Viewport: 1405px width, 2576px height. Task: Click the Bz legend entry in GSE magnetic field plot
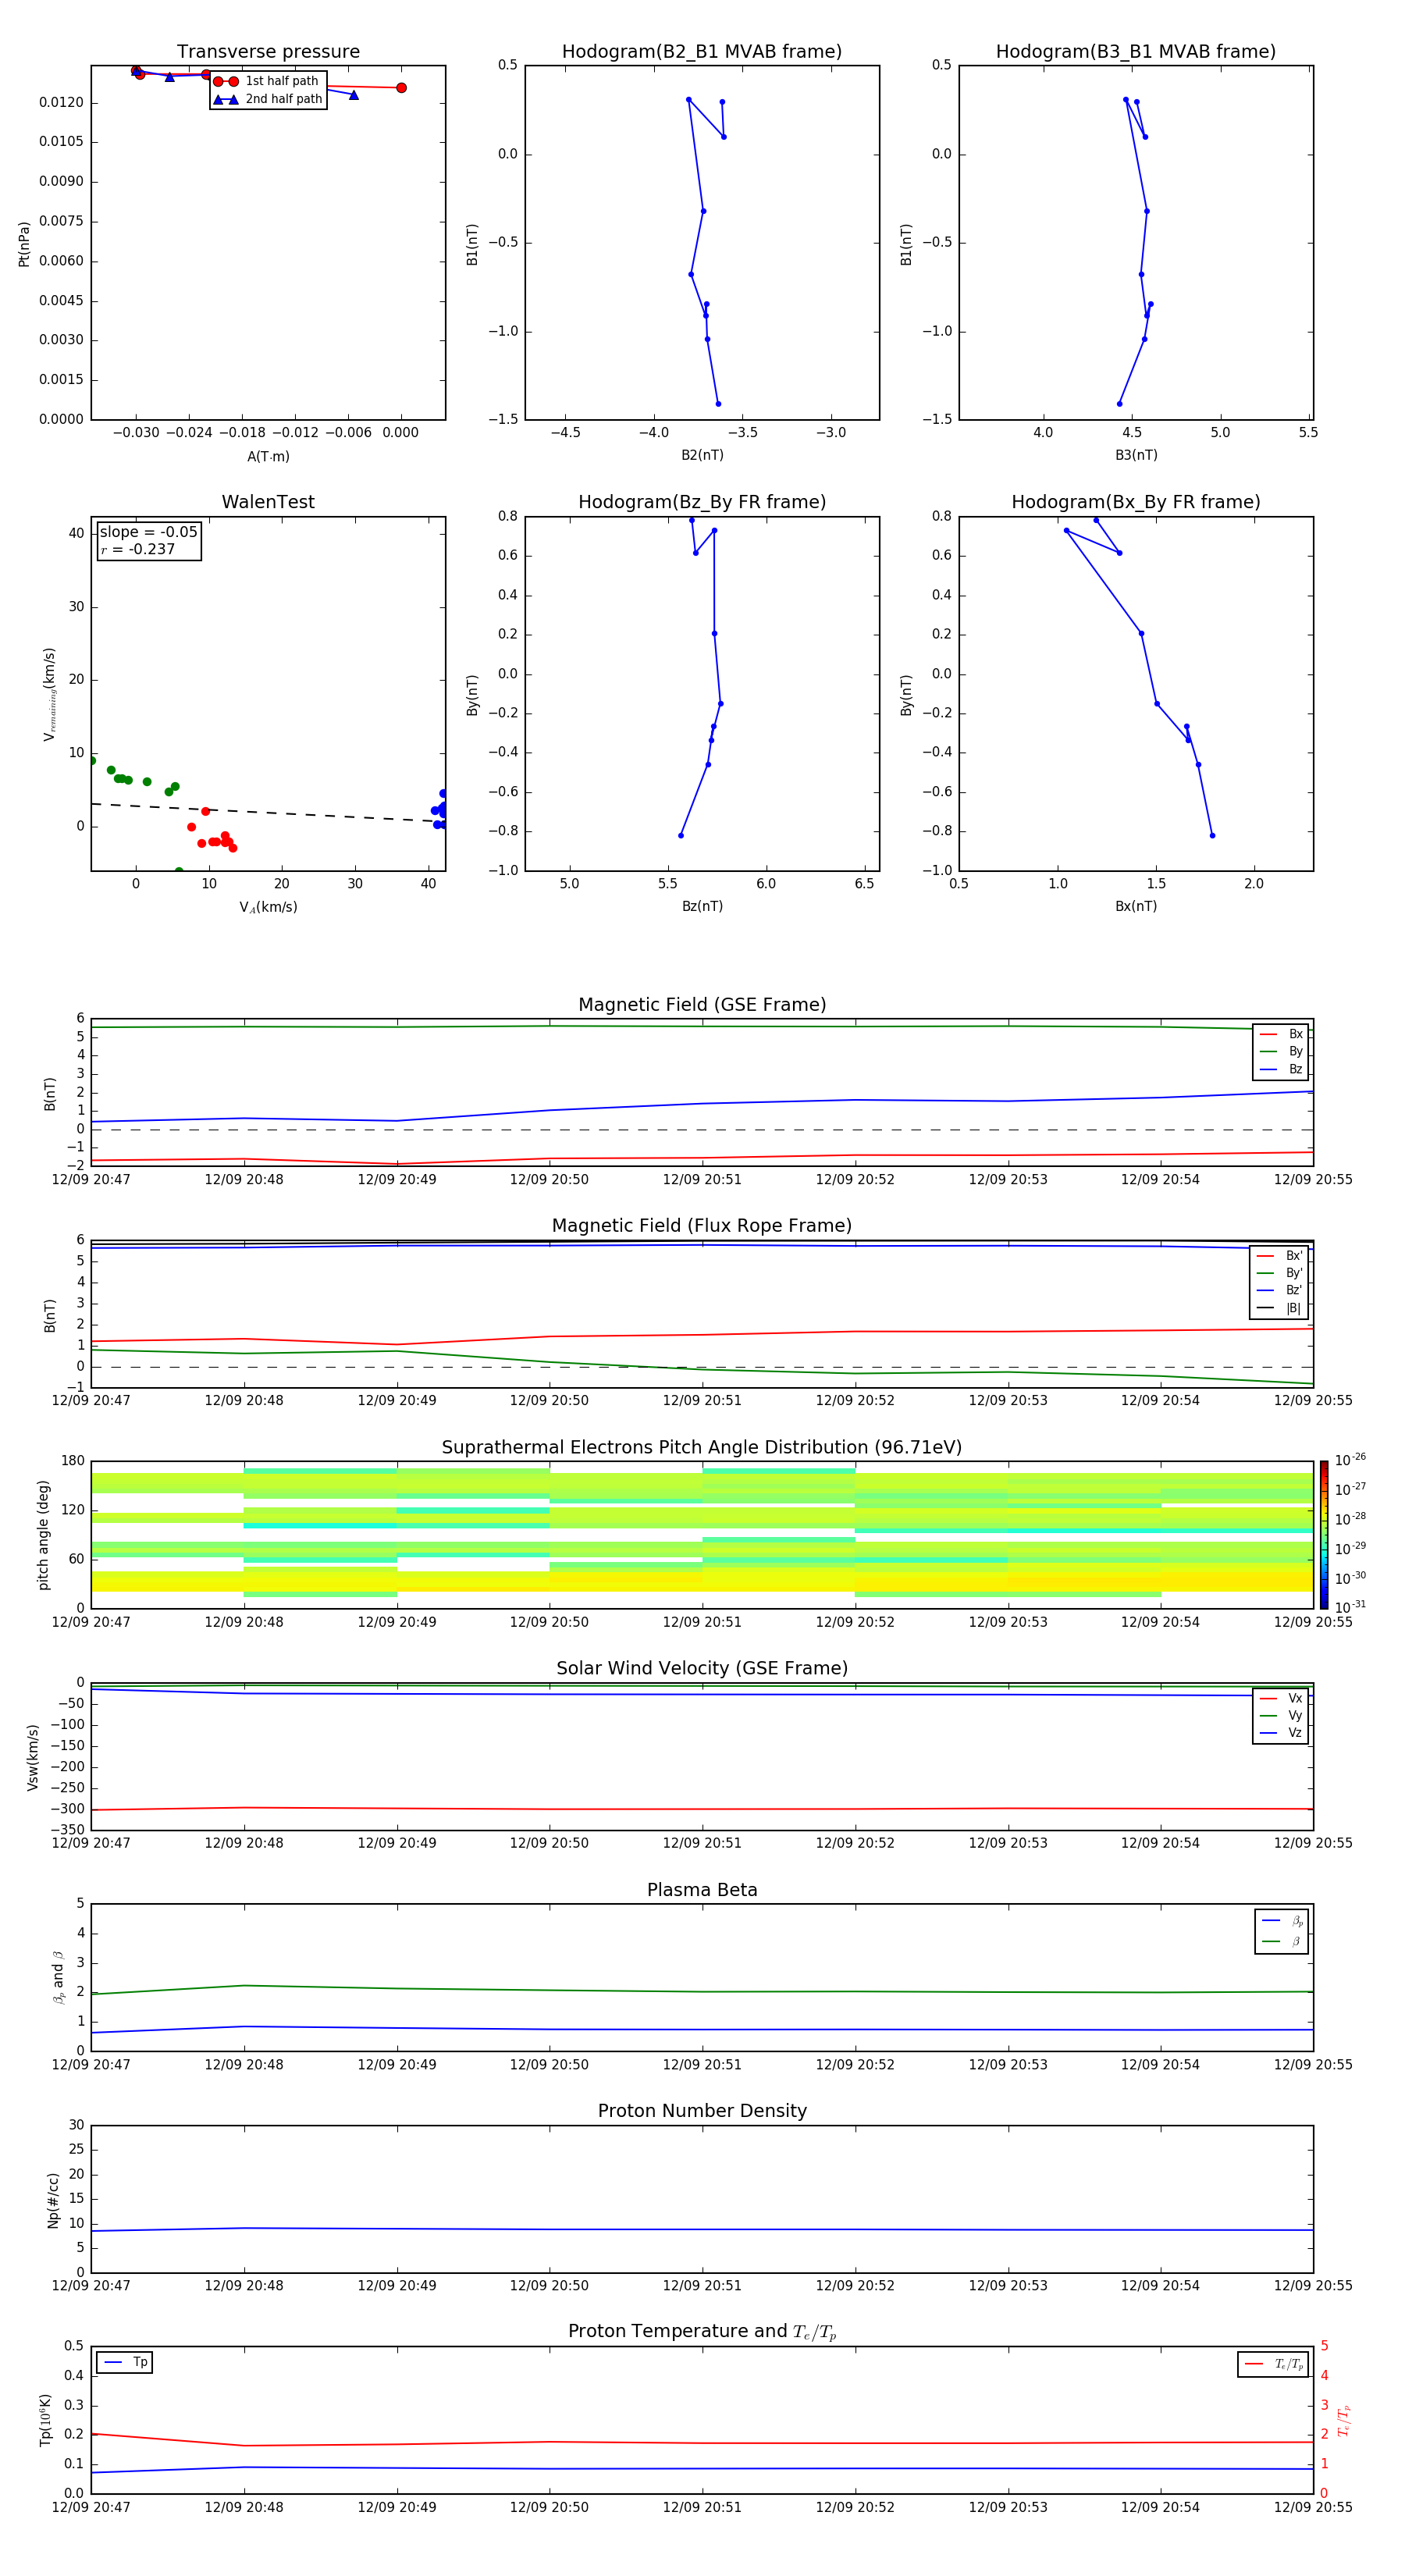click(x=1281, y=1069)
